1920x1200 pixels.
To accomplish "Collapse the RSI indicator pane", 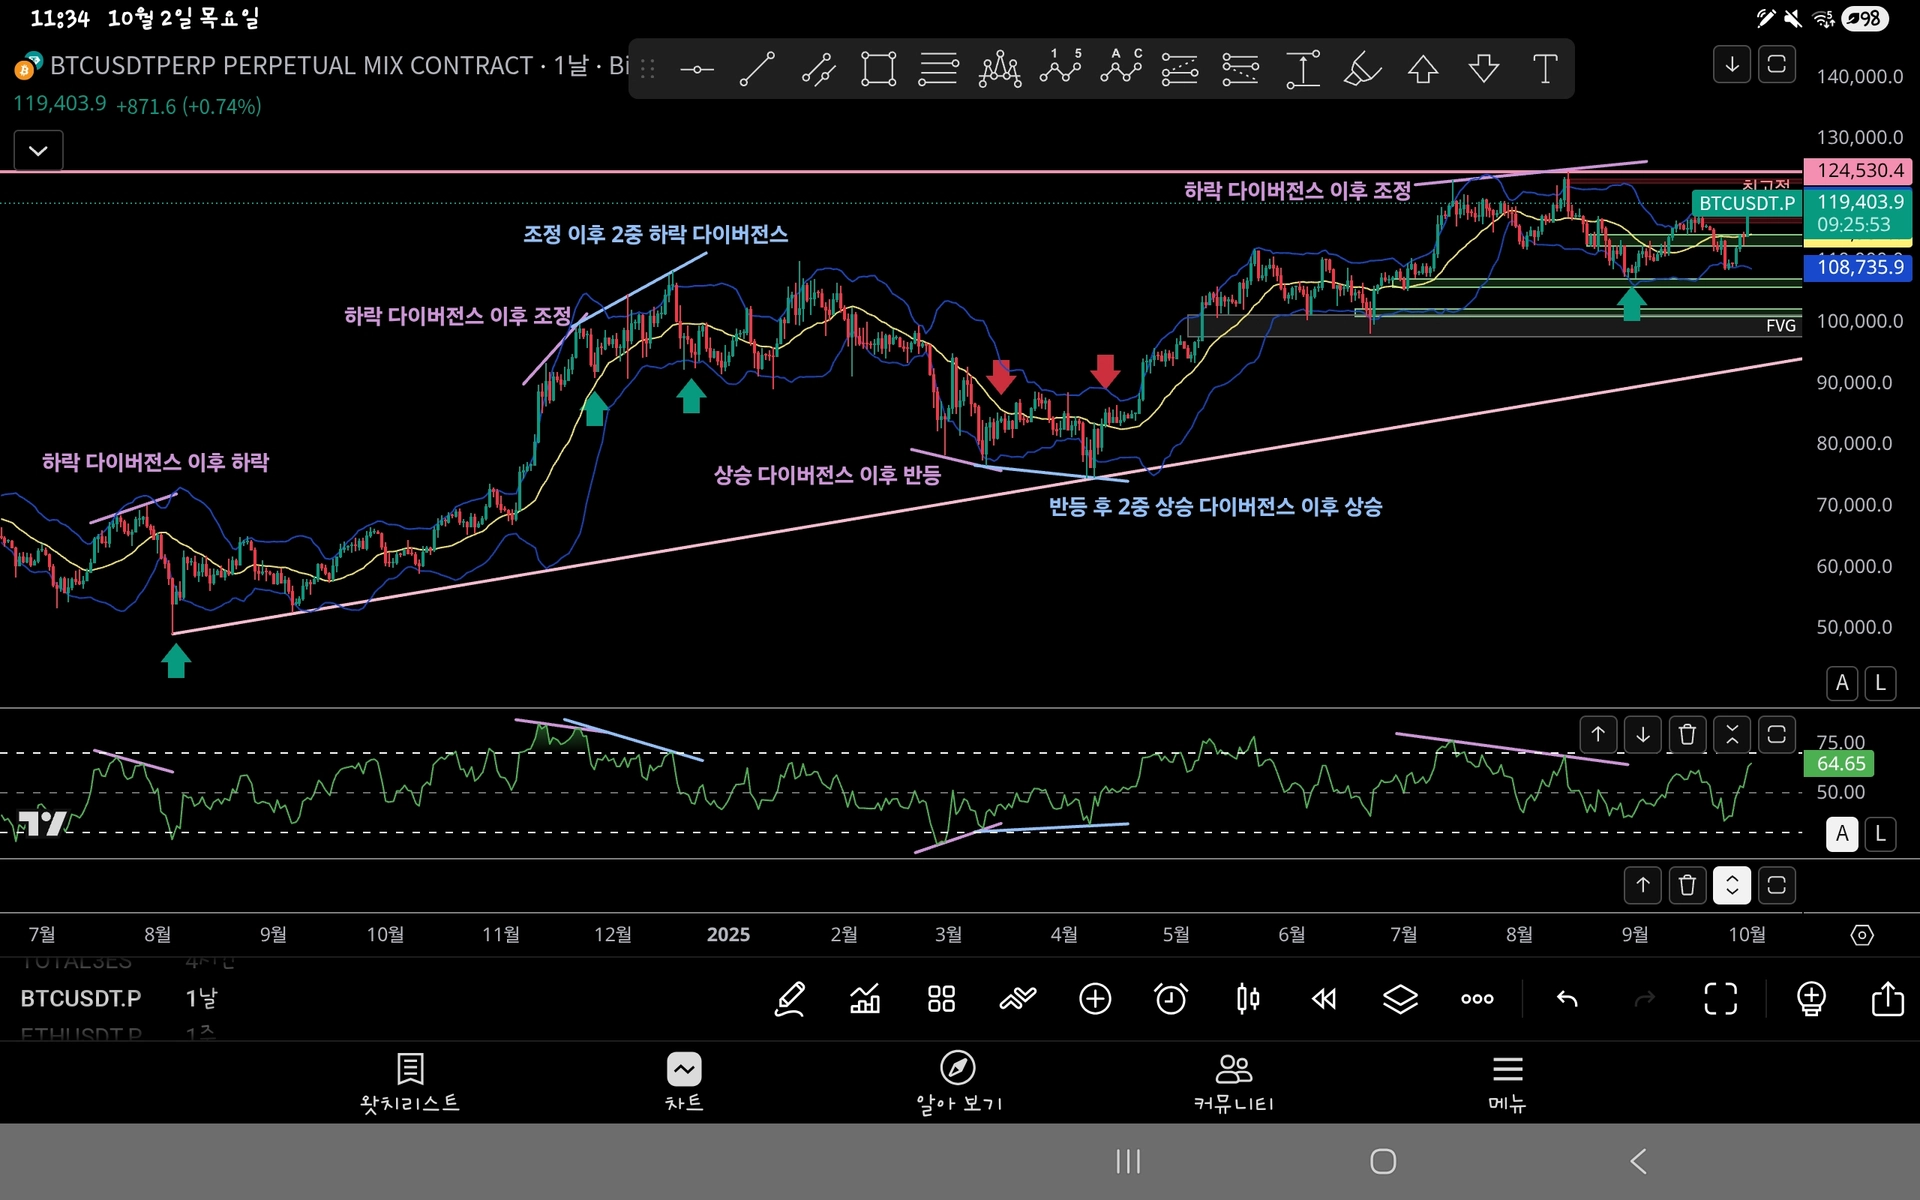I will (x=1732, y=735).
